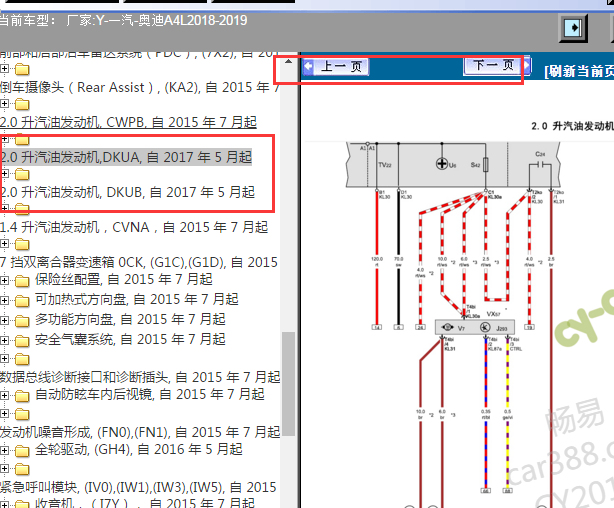Click the folder icon below 全轮驱动 row
Viewport: 614px width, 508px height.
[22, 469]
